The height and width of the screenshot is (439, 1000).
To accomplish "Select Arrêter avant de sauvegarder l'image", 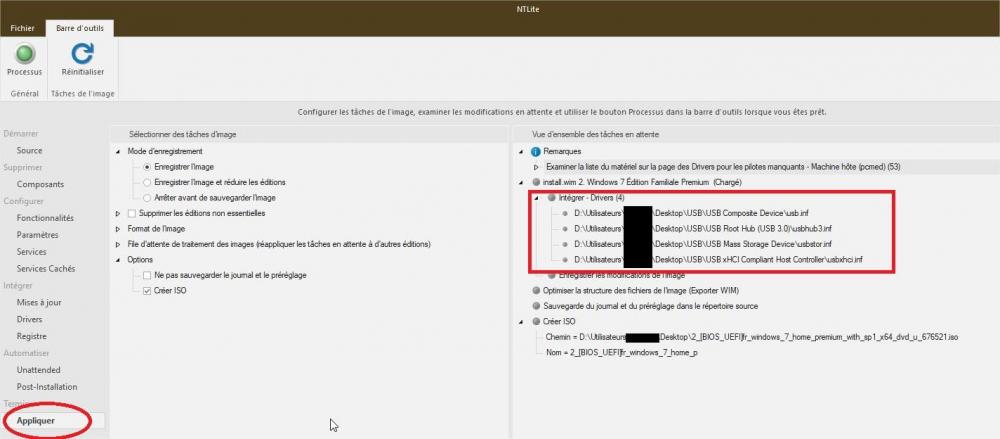I will (148, 198).
